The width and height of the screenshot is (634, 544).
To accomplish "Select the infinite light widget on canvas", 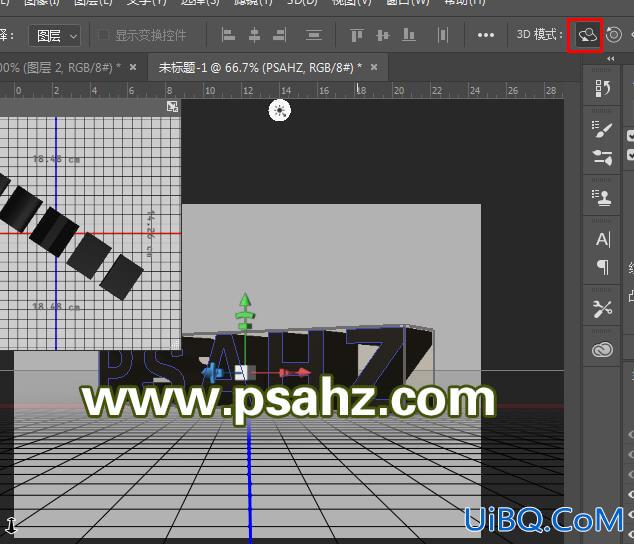I will point(279,110).
